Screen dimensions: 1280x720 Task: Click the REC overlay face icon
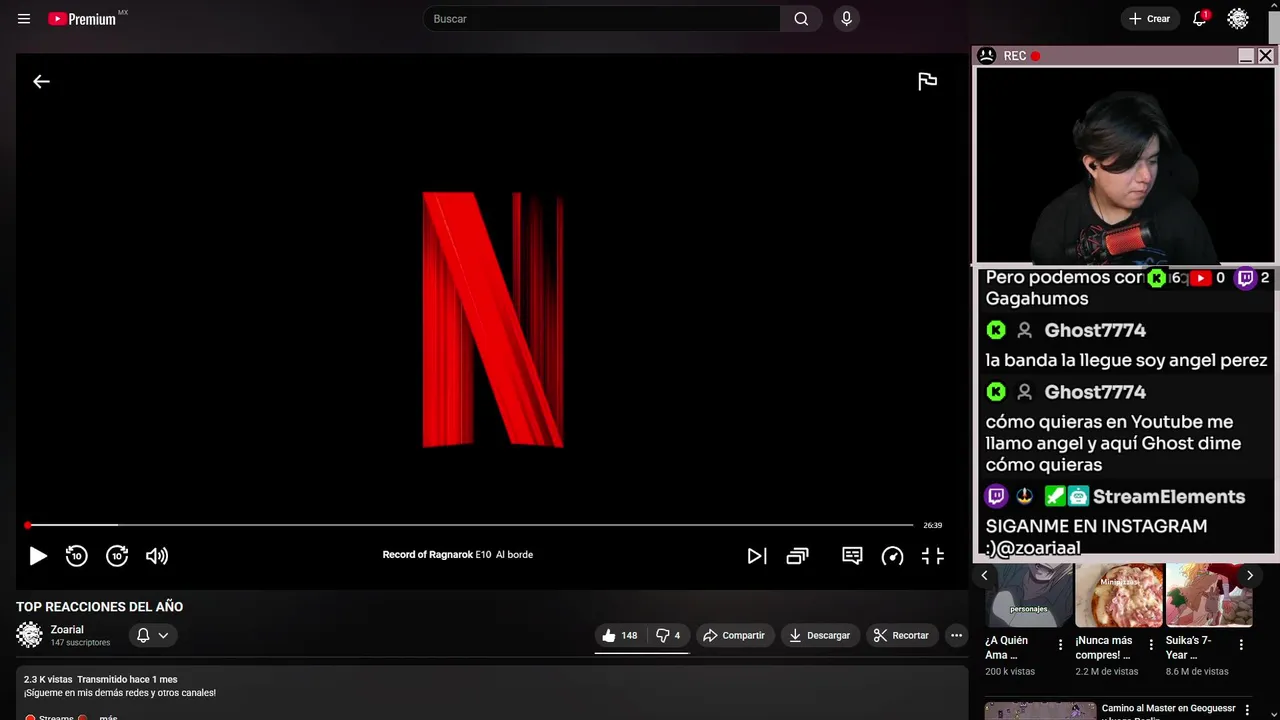pos(986,56)
